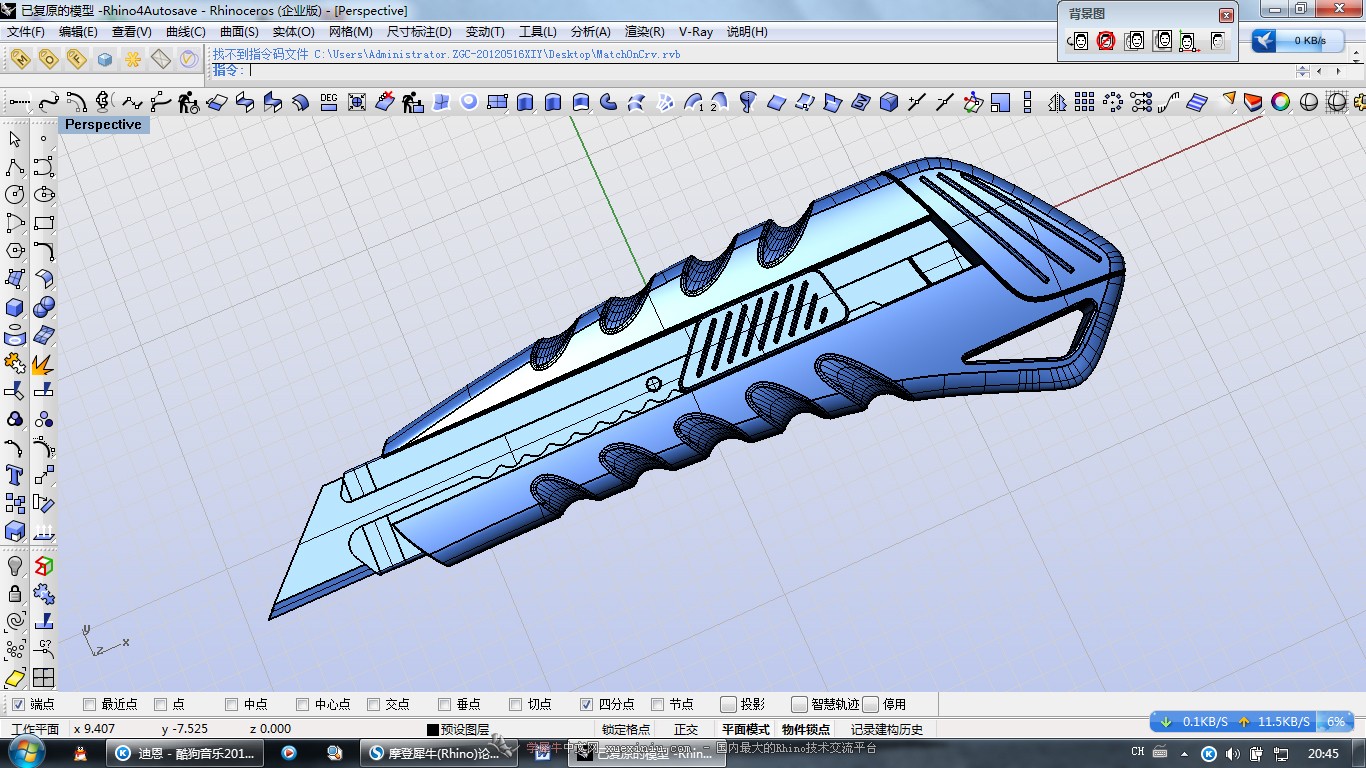Click the polar array icon

1113,101
